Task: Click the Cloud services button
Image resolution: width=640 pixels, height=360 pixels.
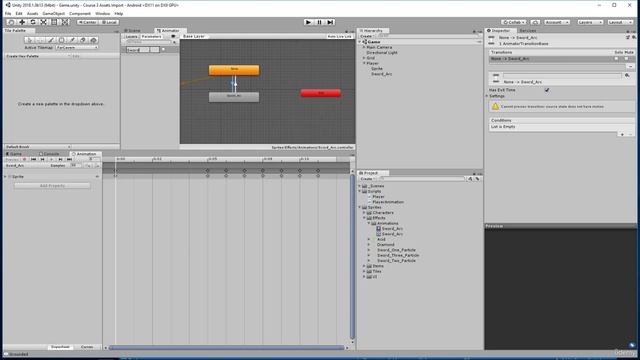Action: (x=536, y=22)
